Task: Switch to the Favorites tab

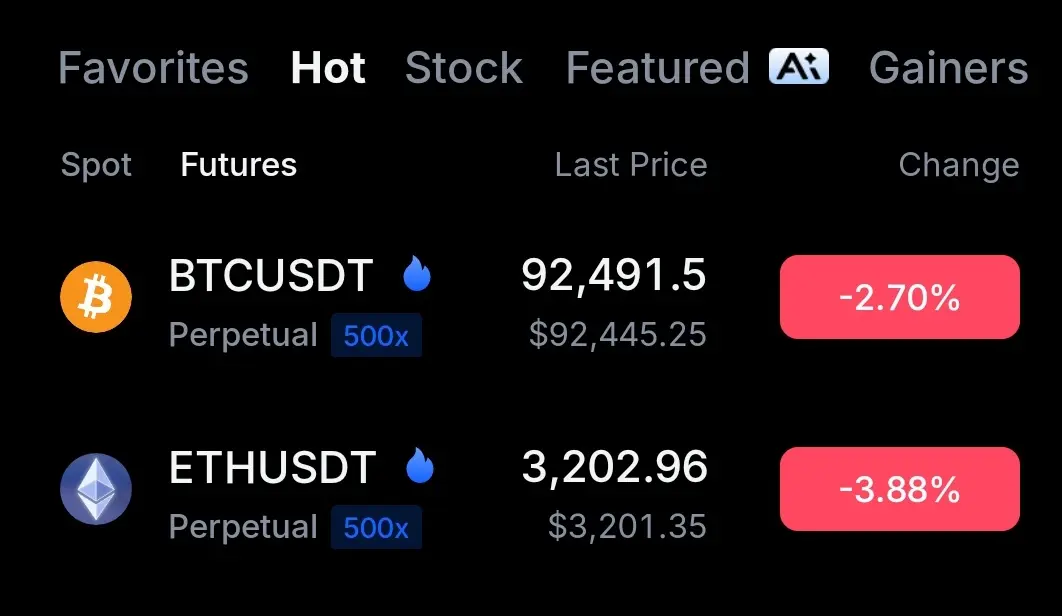Action: point(153,68)
